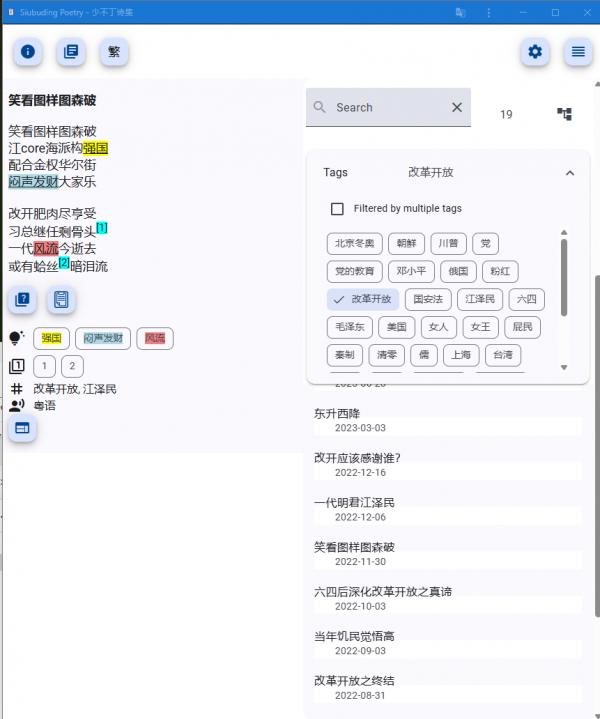Click the document copy icon below poem
Screen dimensions: 600x719
click(x=61, y=299)
